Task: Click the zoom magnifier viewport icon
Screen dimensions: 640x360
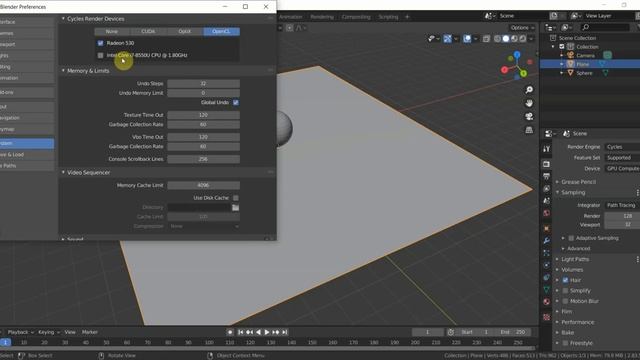Action: (x=529, y=90)
